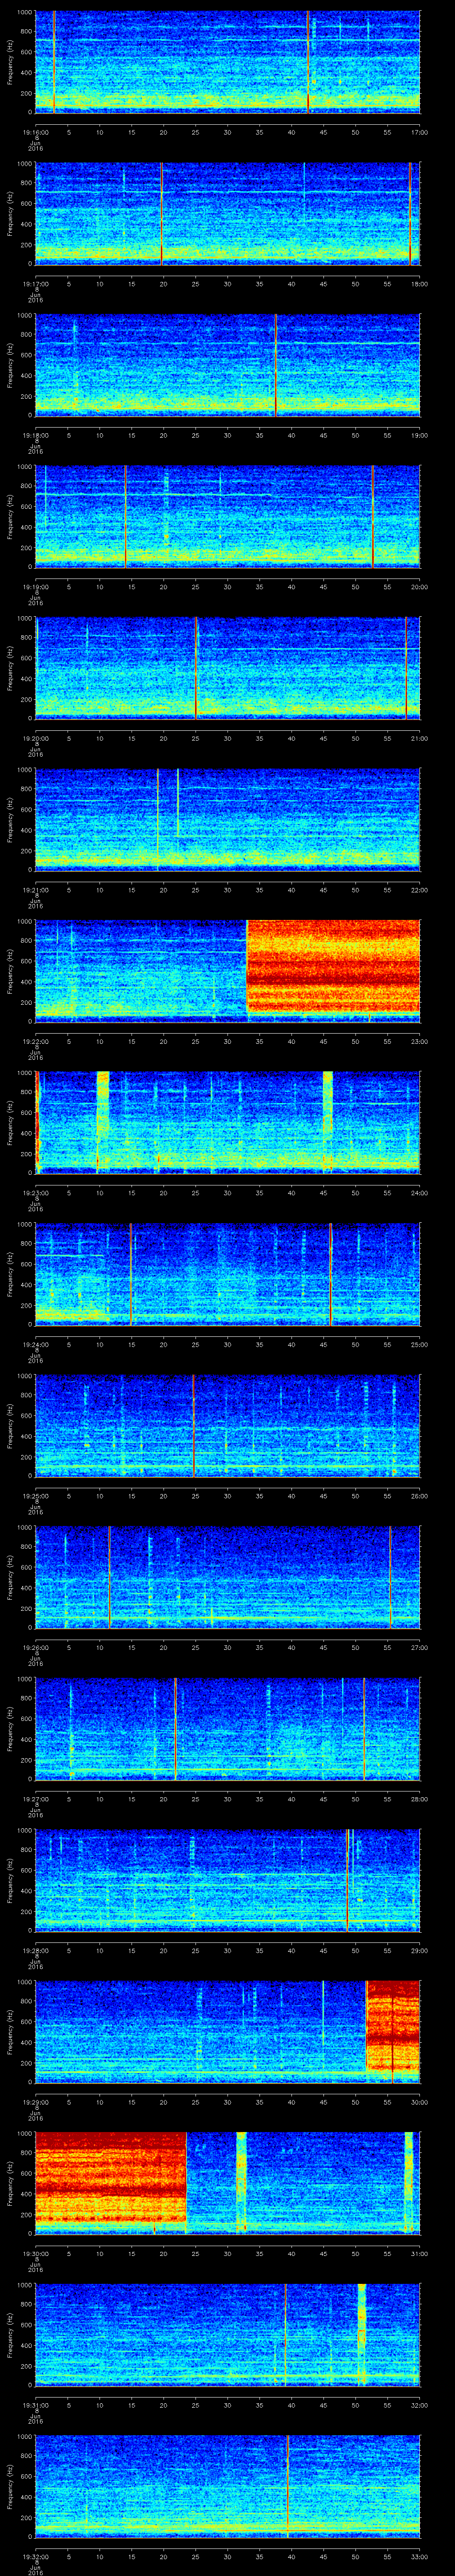The width and height of the screenshot is (455, 2576).
Task: Click the '19:23:00' start time label
Action: pyautogui.click(x=36, y=1193)
